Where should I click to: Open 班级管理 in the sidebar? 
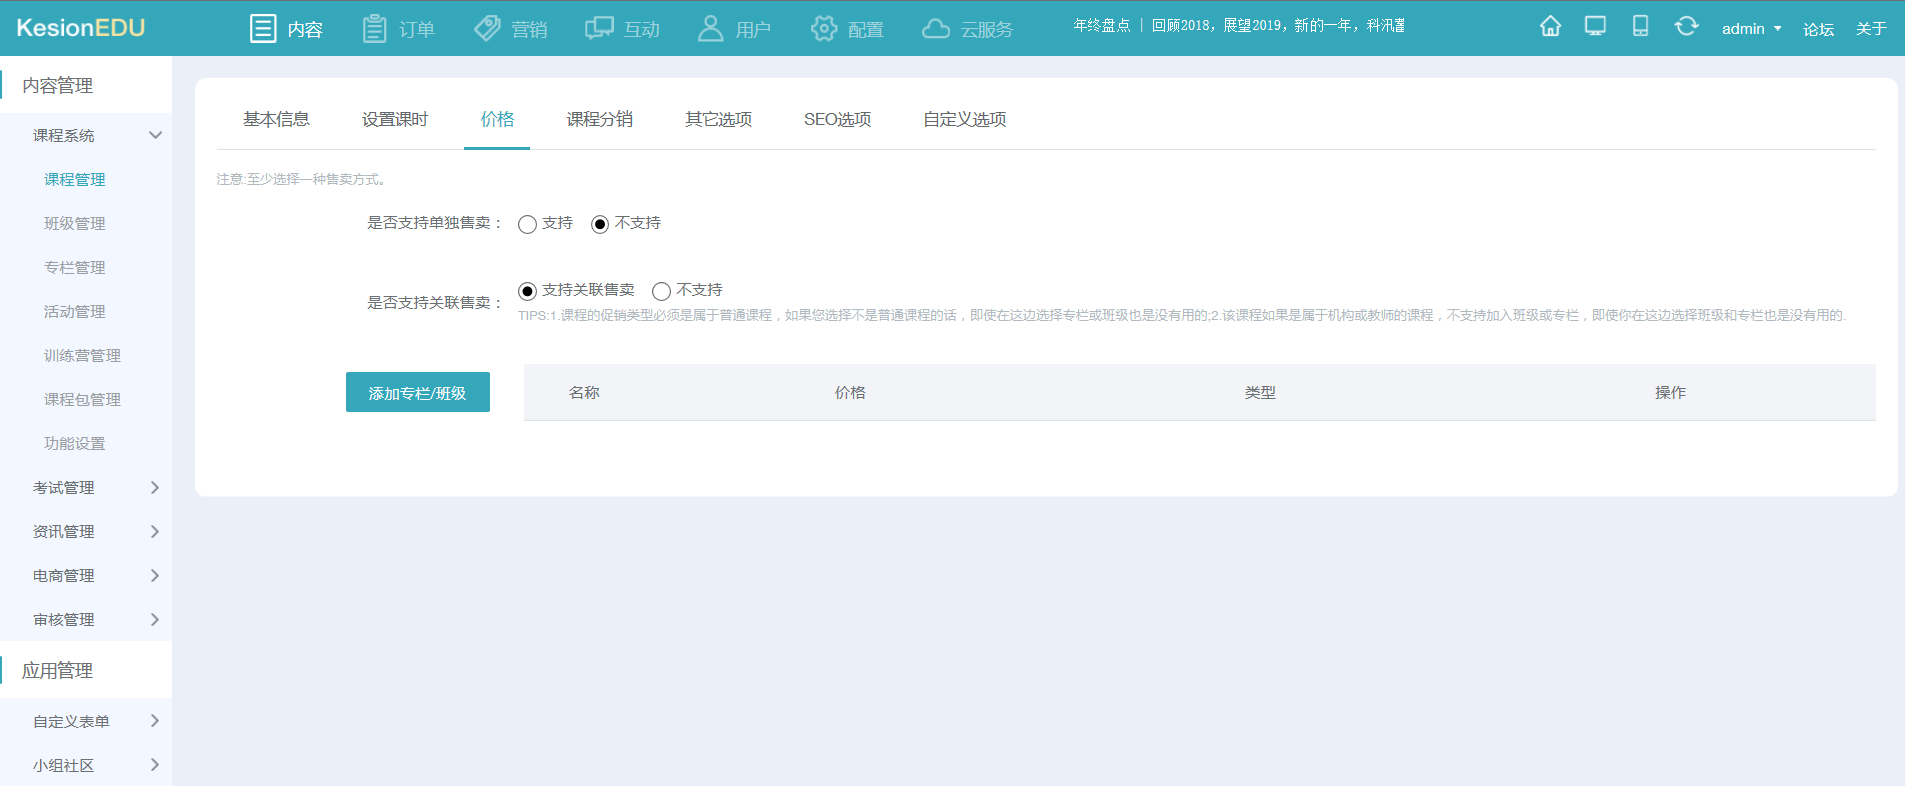click(75, 224)
